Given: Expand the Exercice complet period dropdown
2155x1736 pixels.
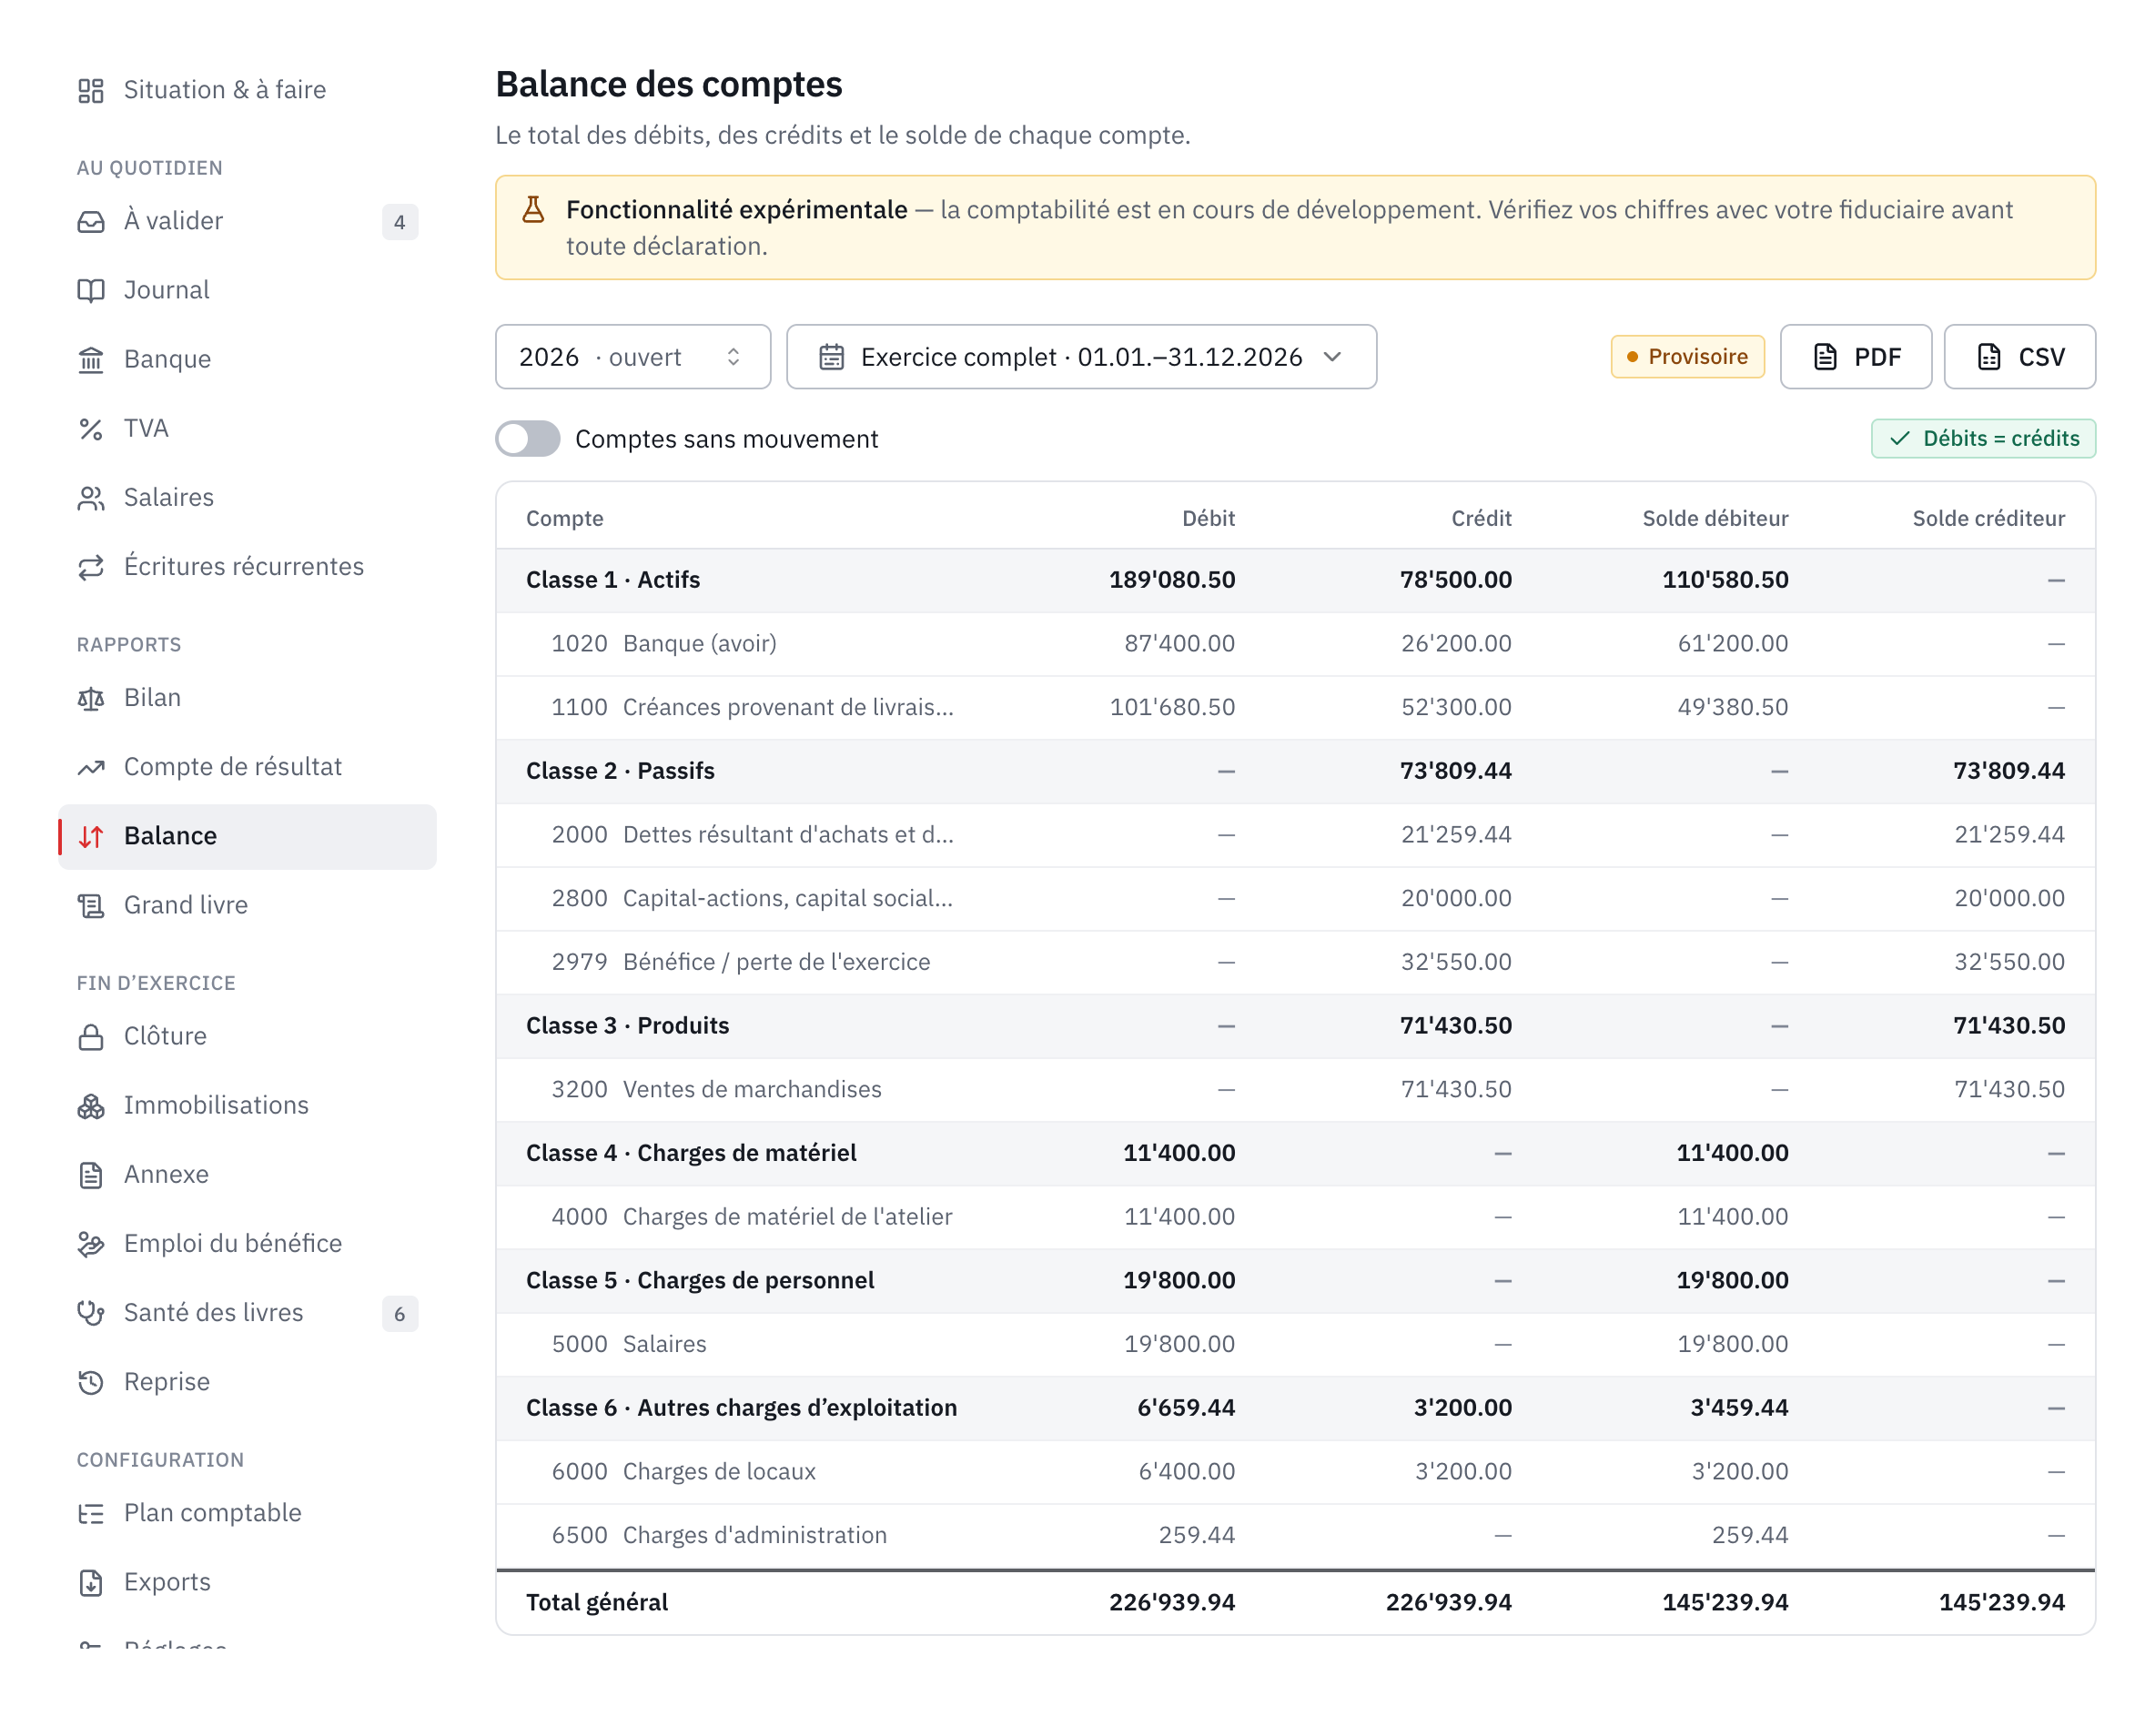Looking at the screenshot, I should coord(1081,357).
